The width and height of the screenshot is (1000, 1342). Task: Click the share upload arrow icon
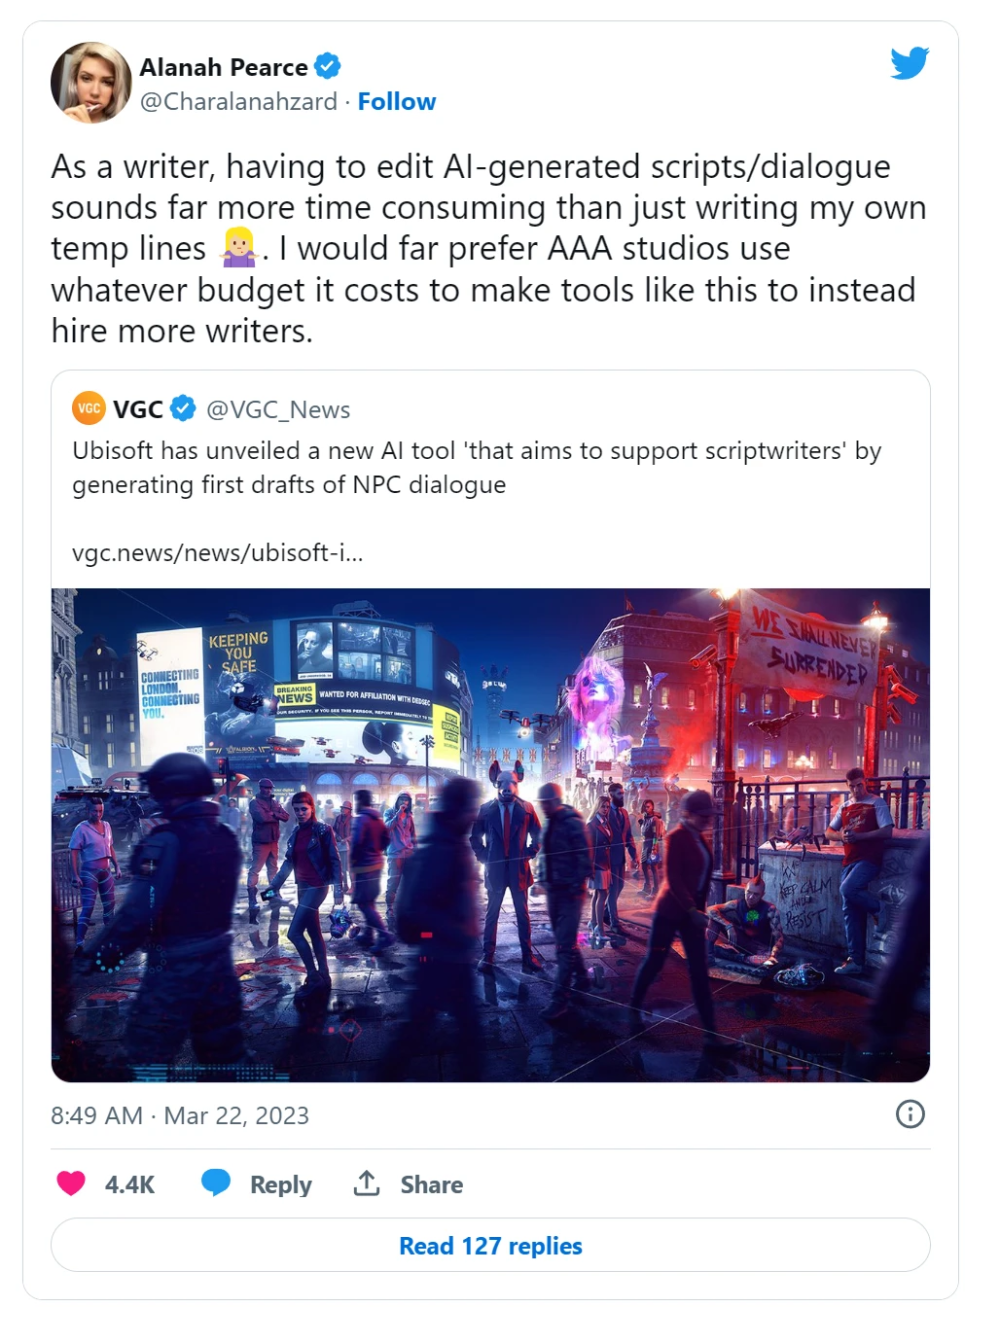pyautogui.click(x=367, y=1183)
